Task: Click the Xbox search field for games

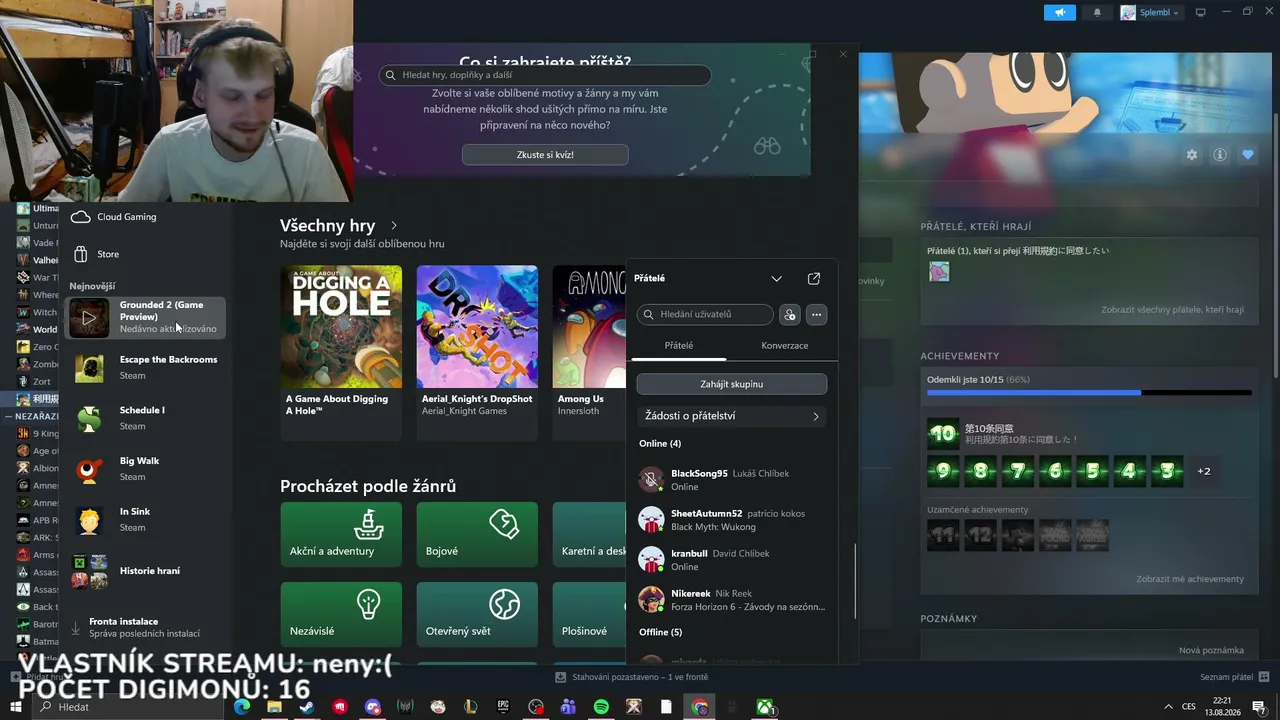Action: click(x=545, y=75)
